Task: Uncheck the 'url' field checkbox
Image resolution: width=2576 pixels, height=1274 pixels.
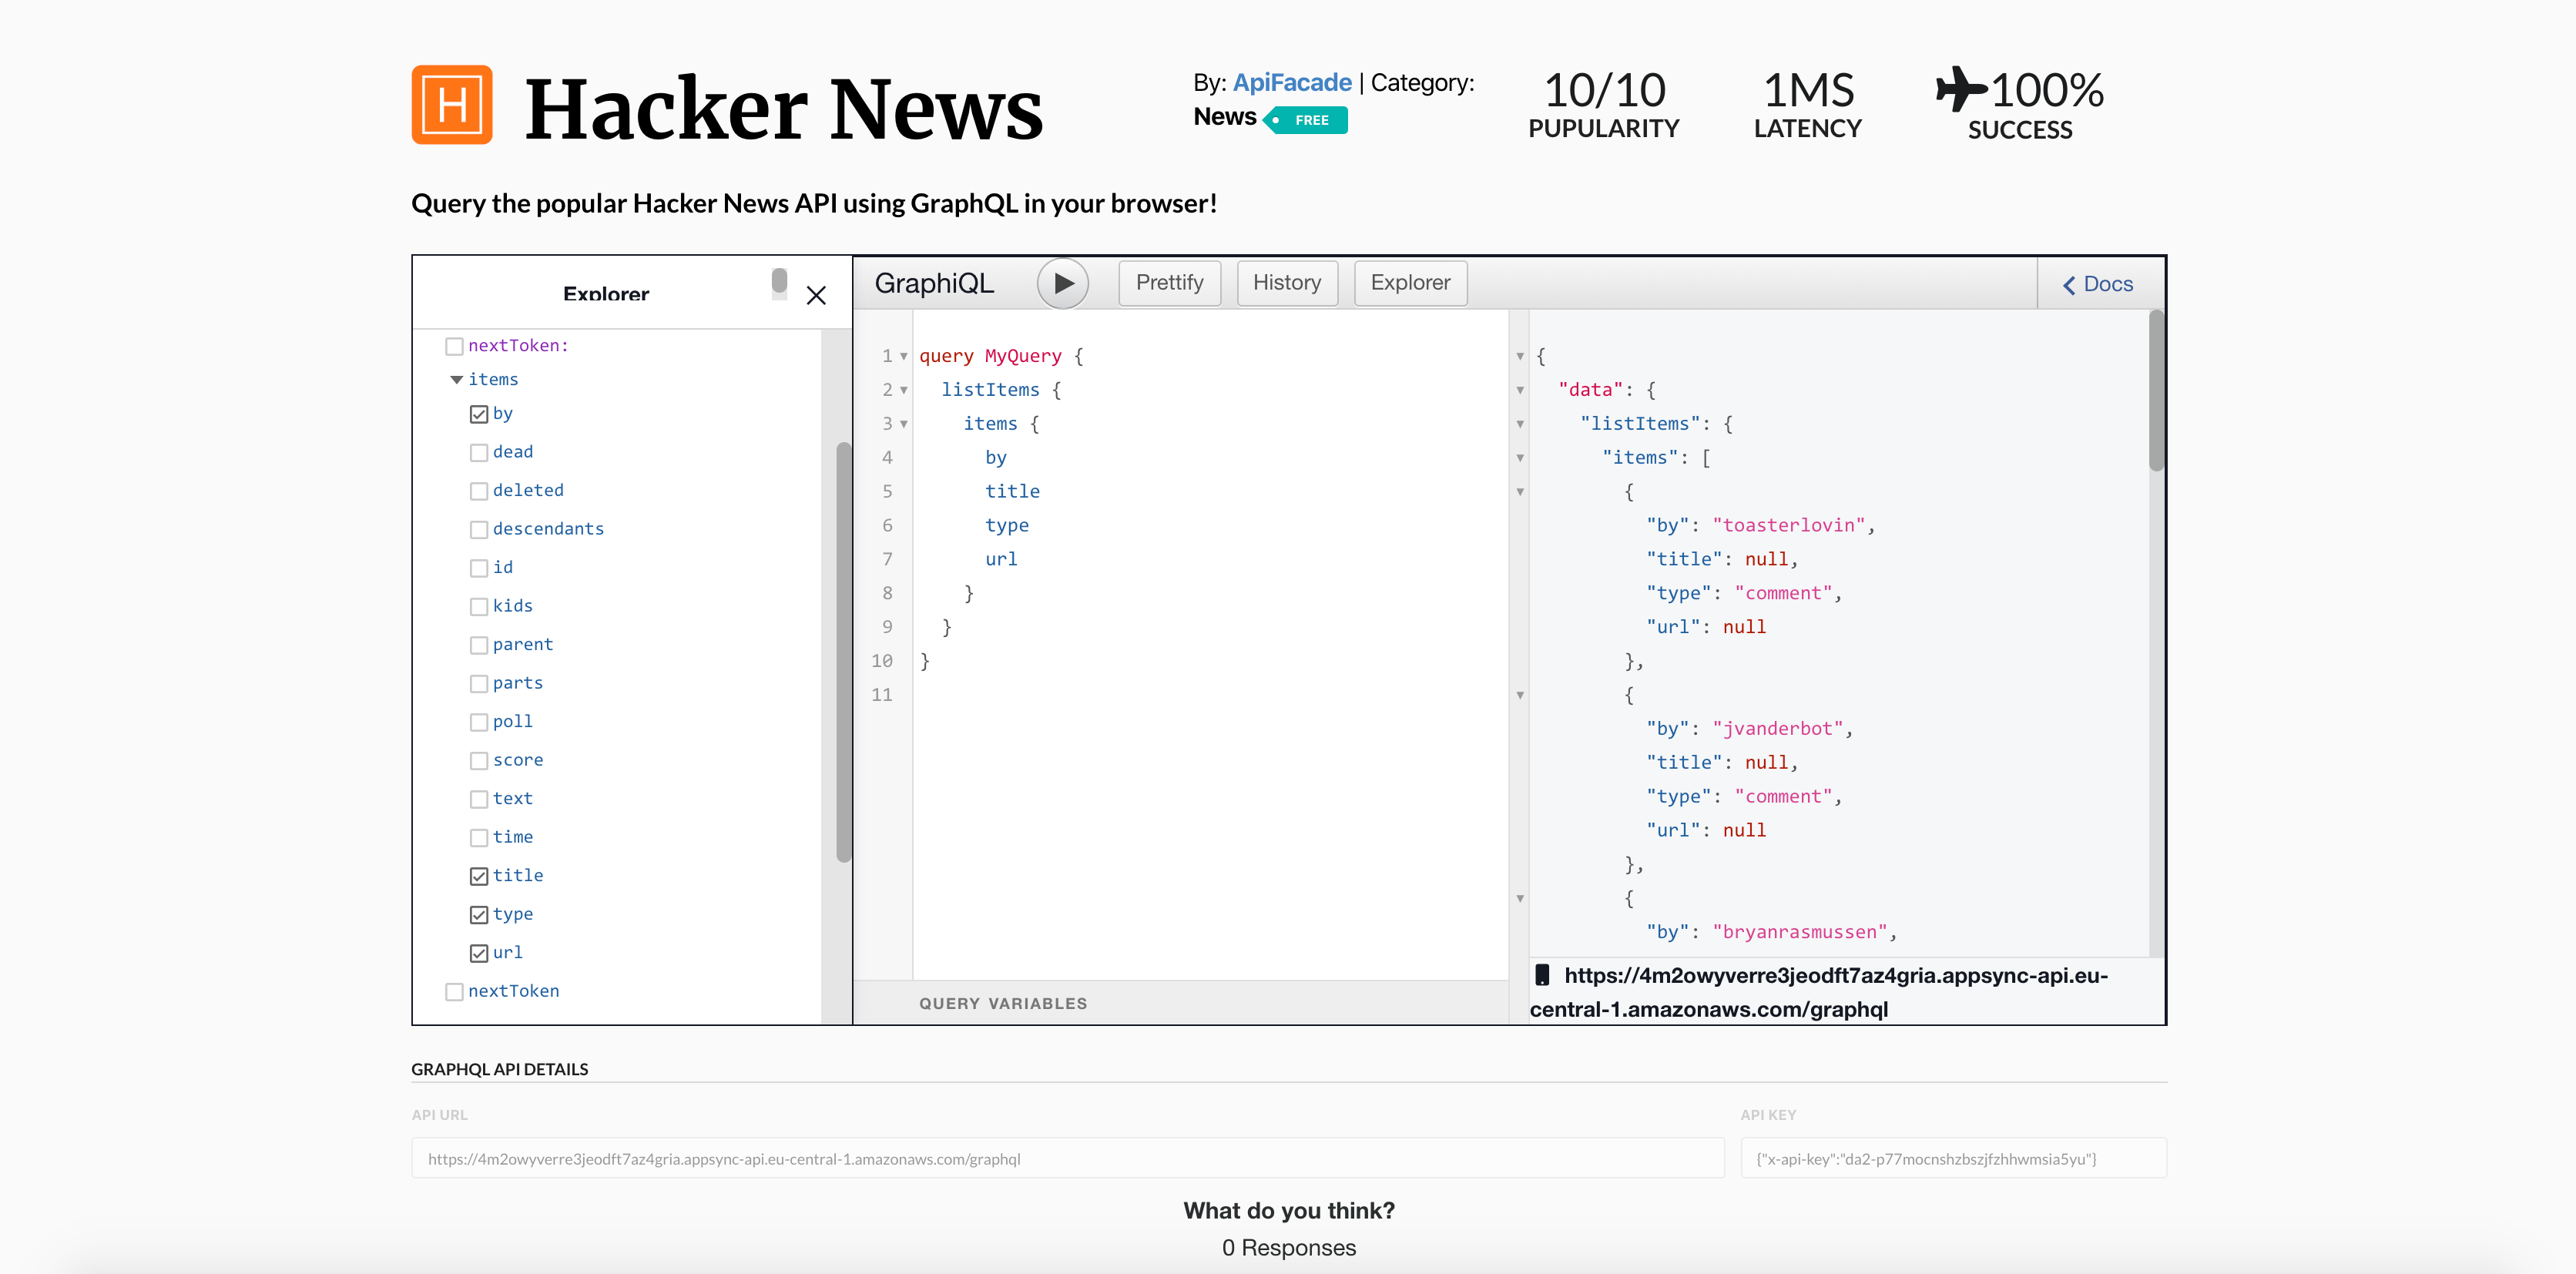Action: tap(479, 953)
